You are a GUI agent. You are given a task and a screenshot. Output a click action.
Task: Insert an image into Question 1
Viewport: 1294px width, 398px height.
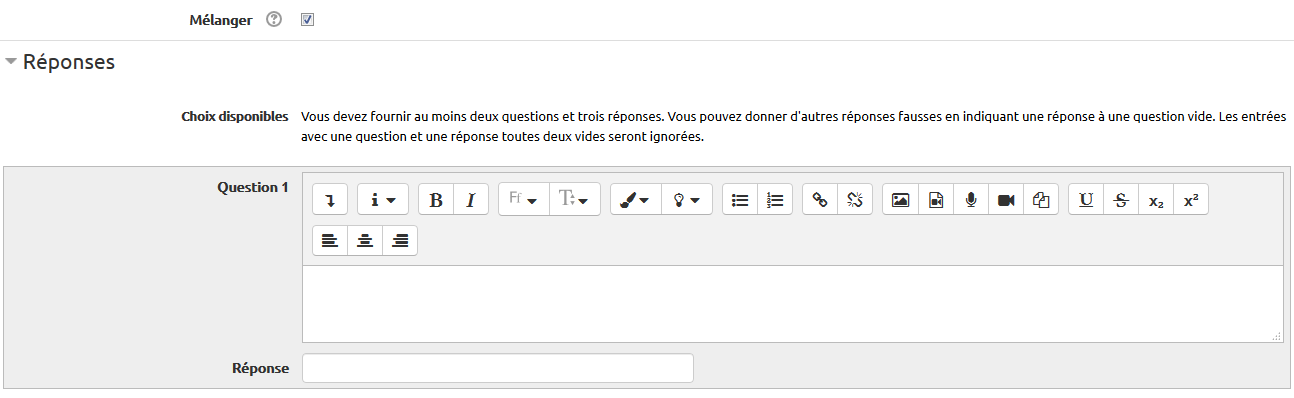click(900, 200)
